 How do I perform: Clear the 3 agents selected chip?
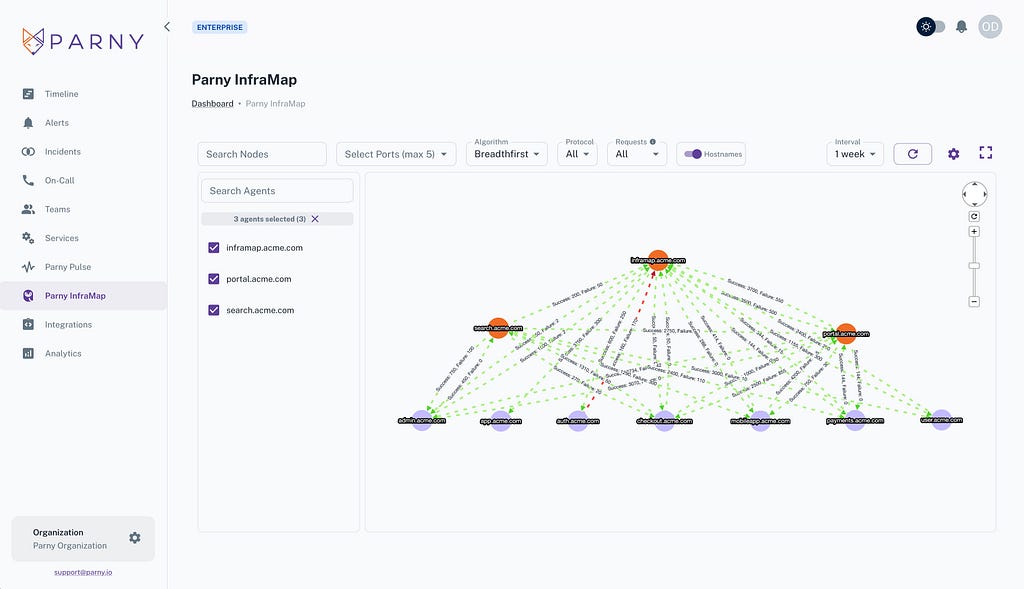click(x=315, y=219)
